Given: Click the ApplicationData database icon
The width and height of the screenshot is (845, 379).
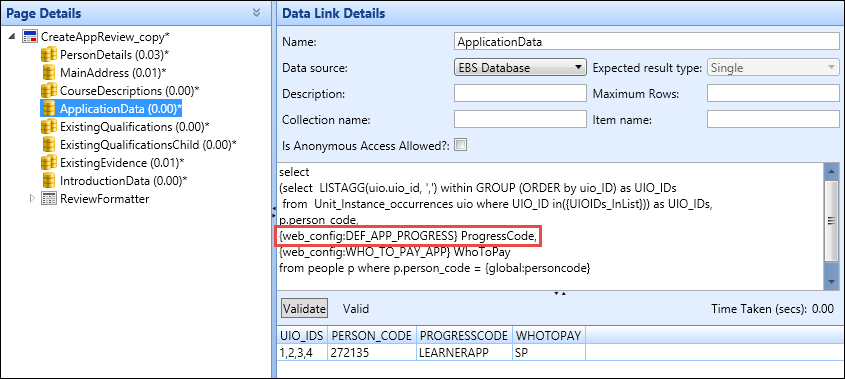Looking at the screenshot, I should [x=49, y=108].
